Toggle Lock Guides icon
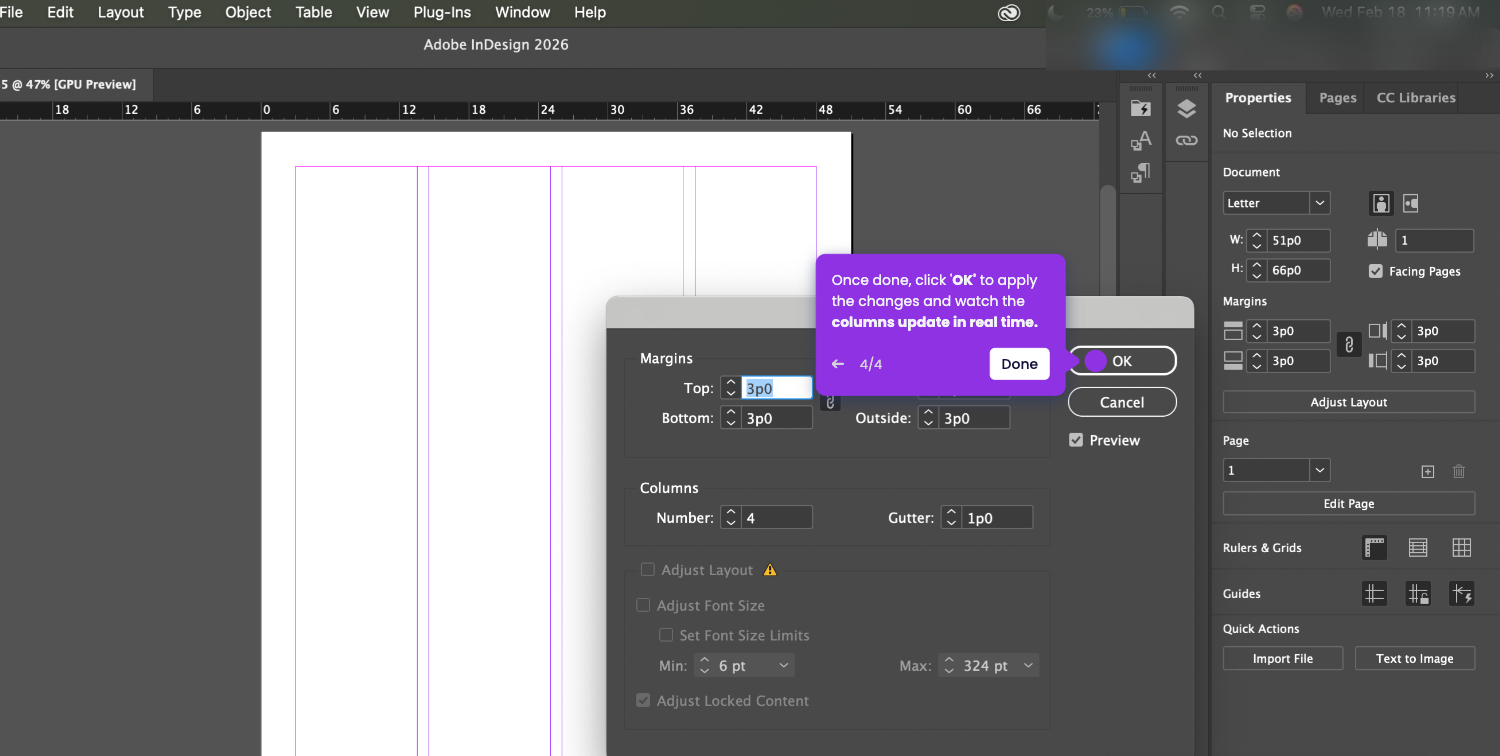Viewport: 1500px width, 756px height. pyautogui.click(x=1418, y=594)
